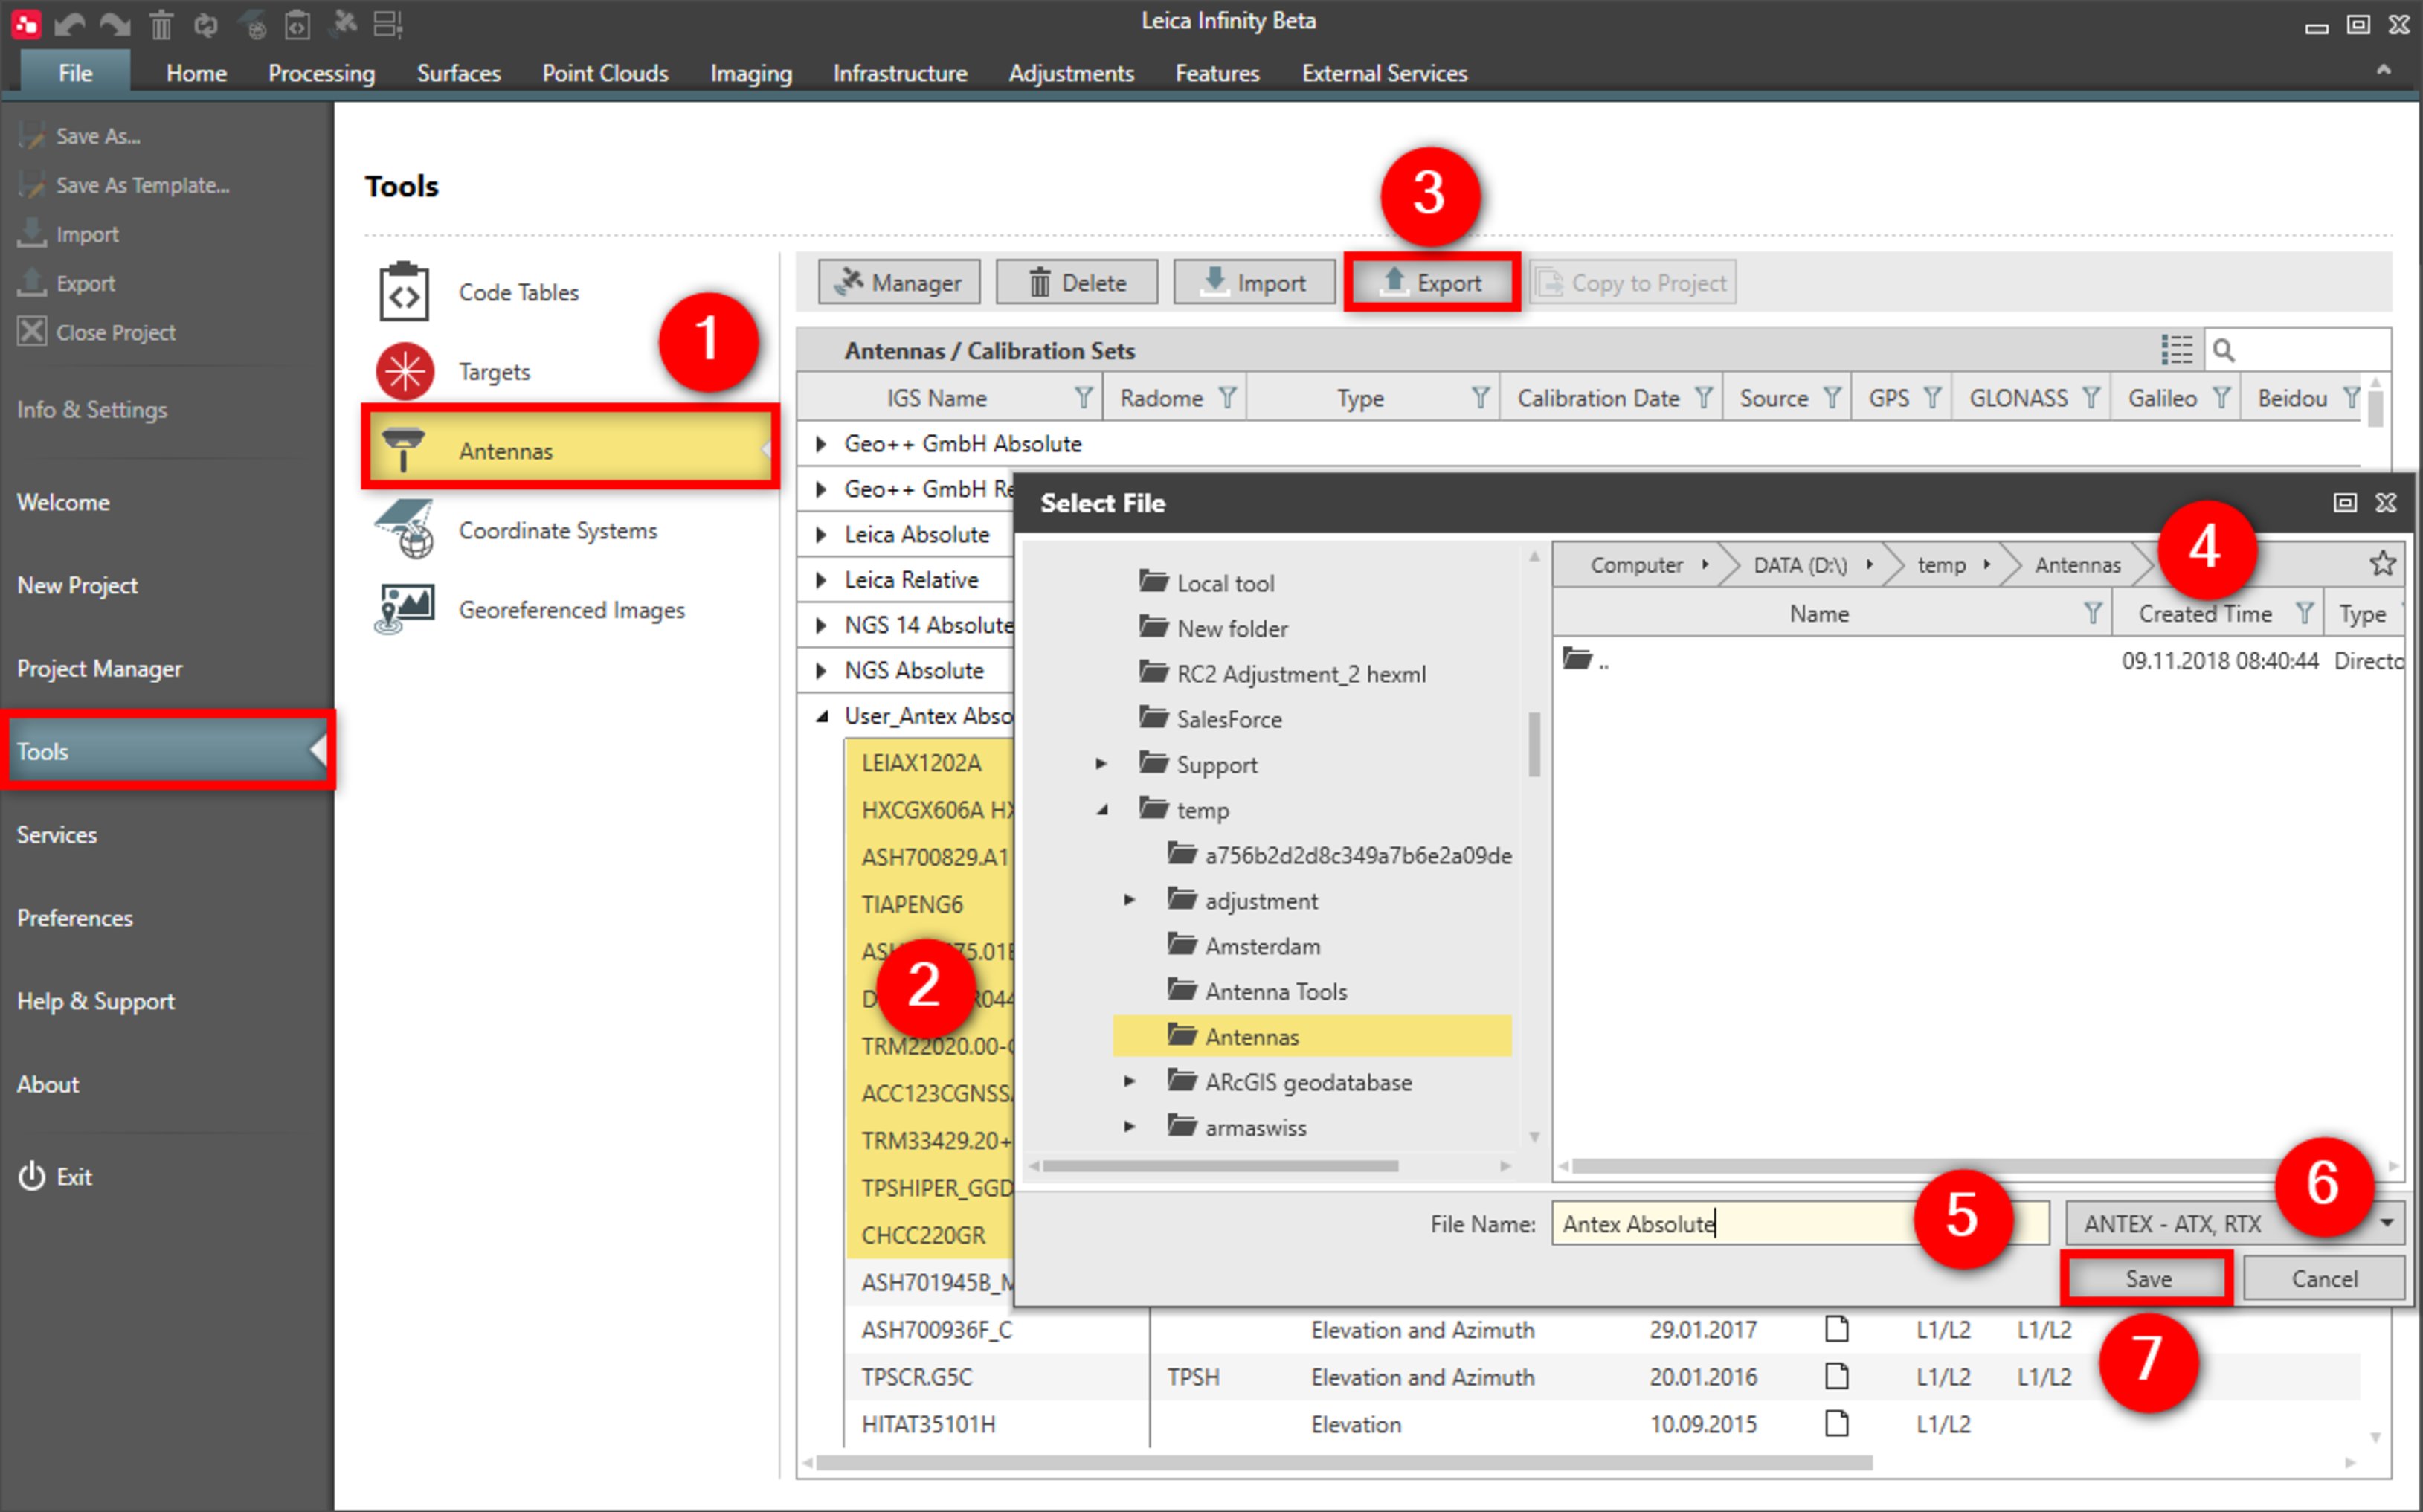Filter the Name column in Select File
The image size is (2423, 1512).
tap(2092, 613)
